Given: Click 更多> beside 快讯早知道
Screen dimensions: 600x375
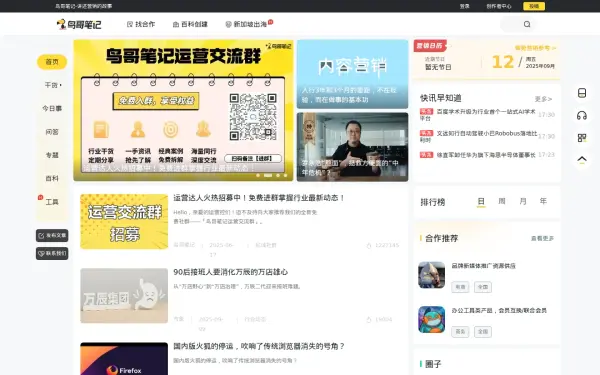Looking at the screenshot, I should 543,99.
